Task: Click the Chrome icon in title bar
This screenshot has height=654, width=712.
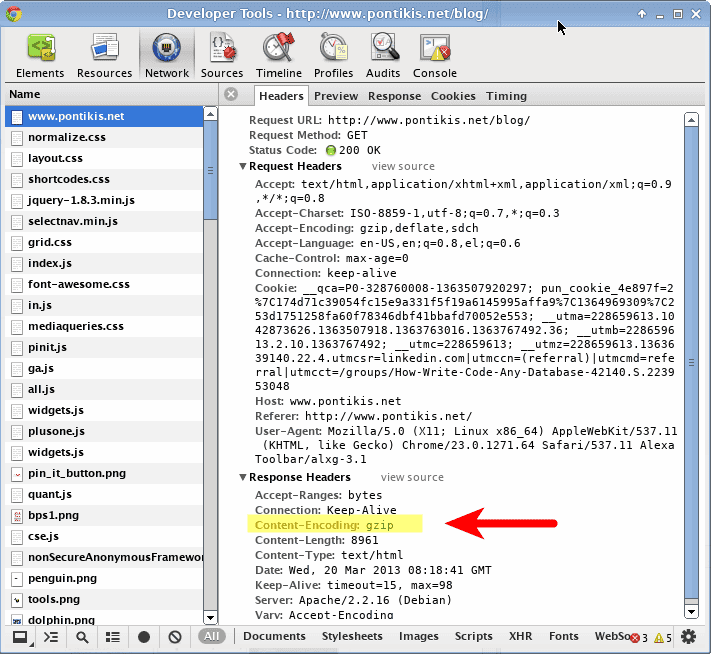Action: click(14, 14)
